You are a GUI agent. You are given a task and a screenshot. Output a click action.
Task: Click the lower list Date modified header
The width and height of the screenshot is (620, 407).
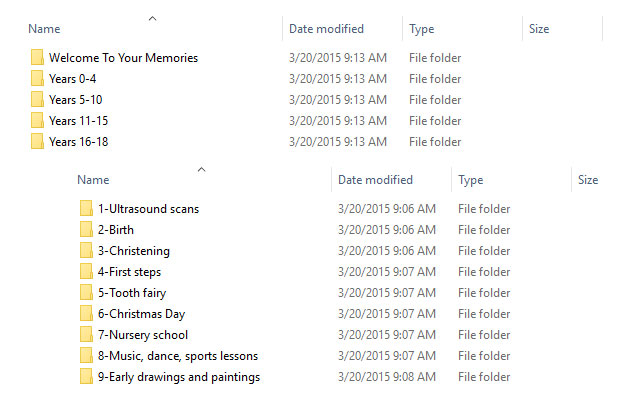[x=375, y=180]
